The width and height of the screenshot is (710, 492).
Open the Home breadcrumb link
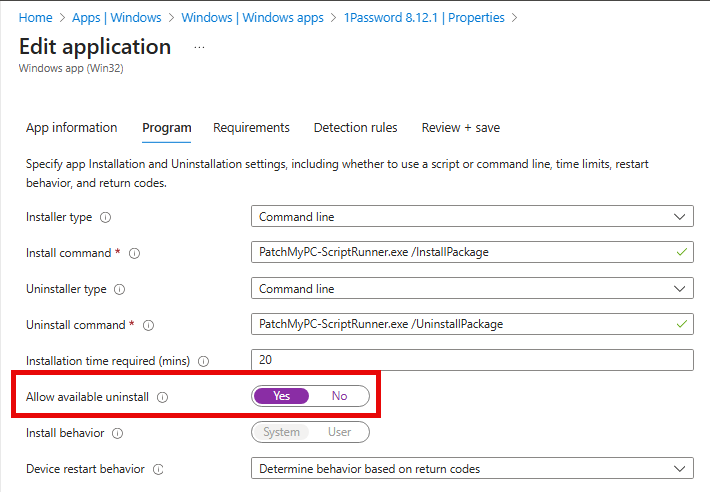(x=35, y=18)
